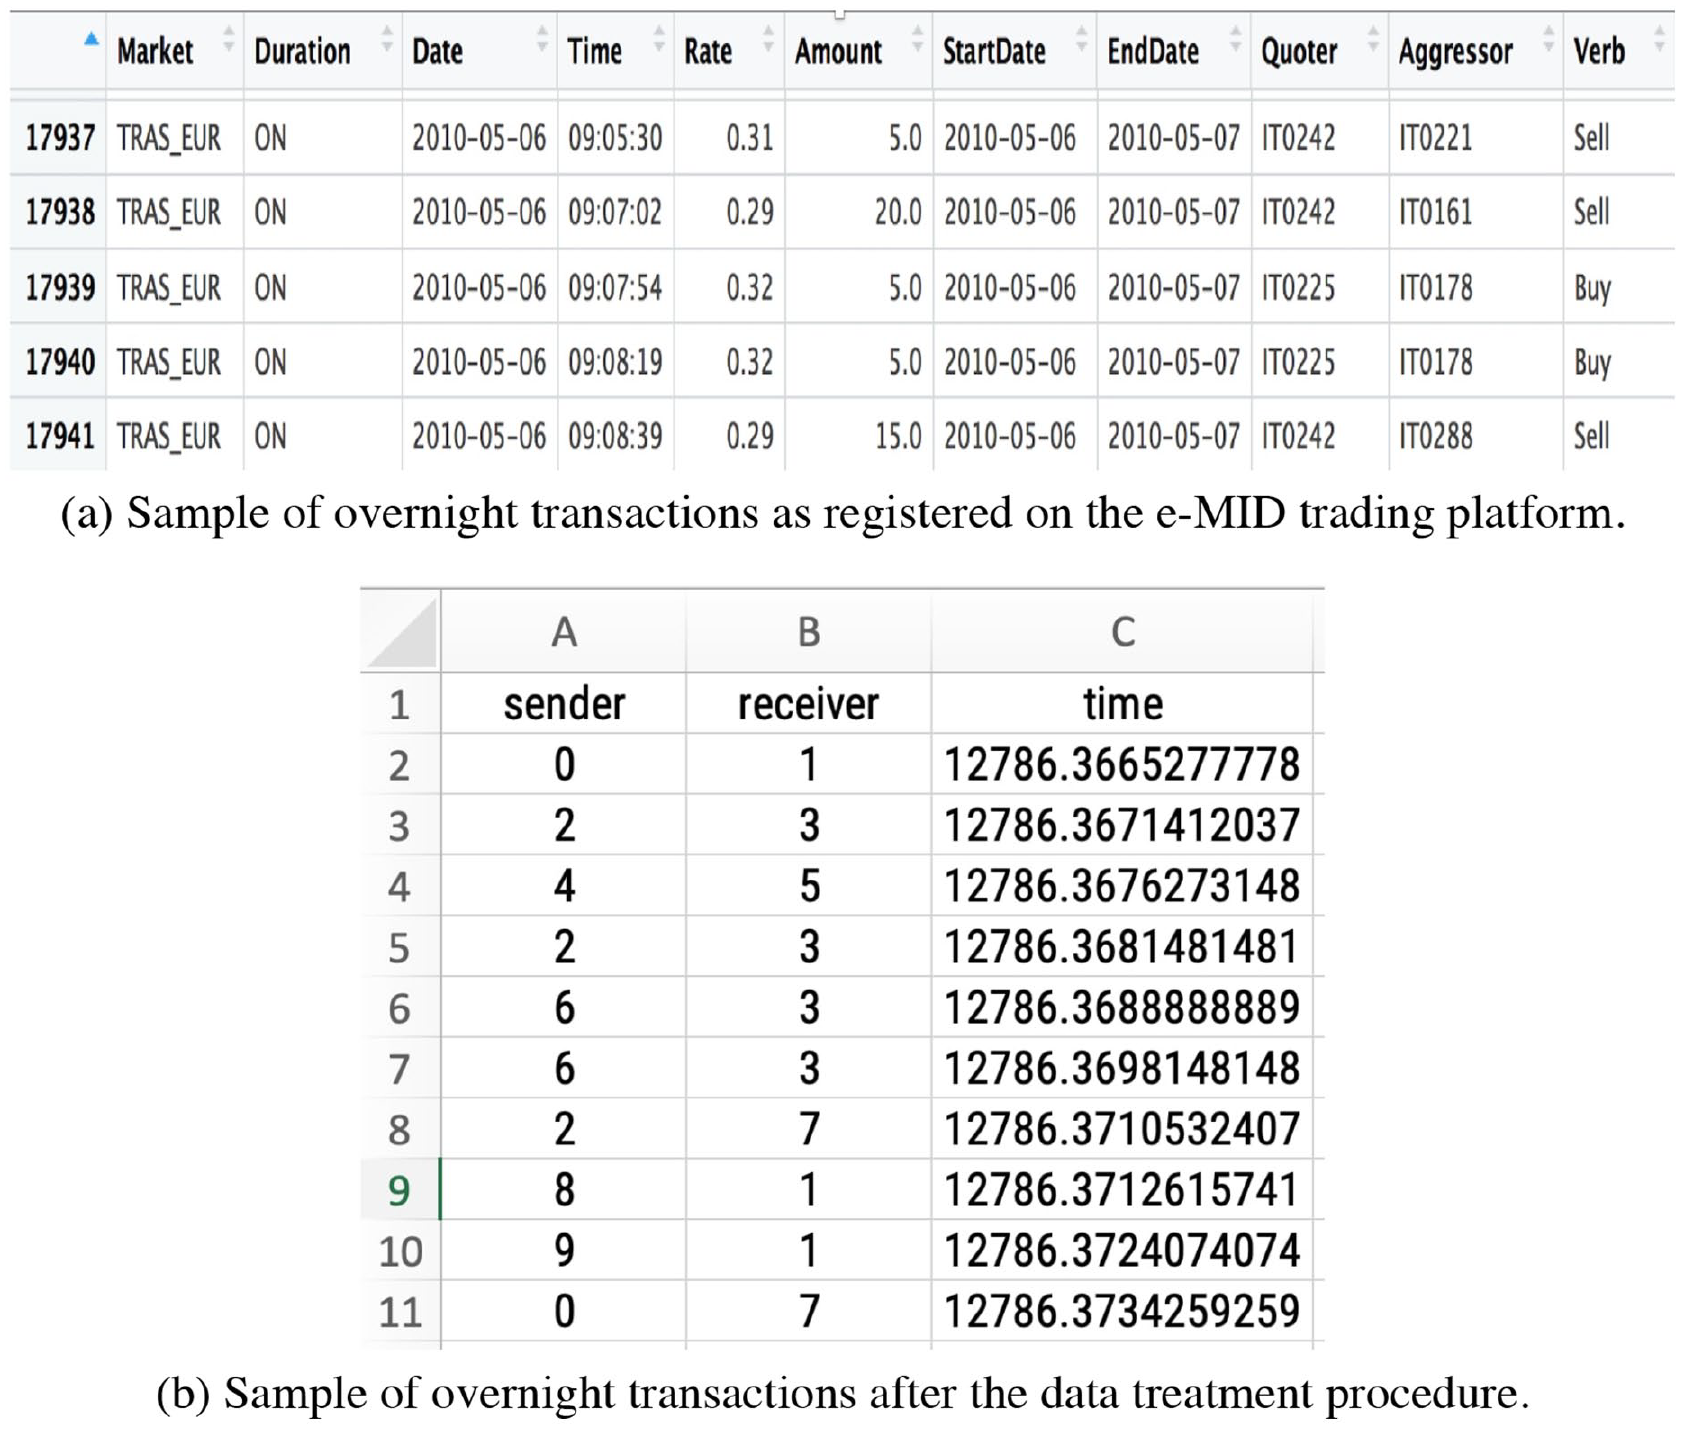
Task: Sort by EndDate column arrows
Action: click(1235, 40)
